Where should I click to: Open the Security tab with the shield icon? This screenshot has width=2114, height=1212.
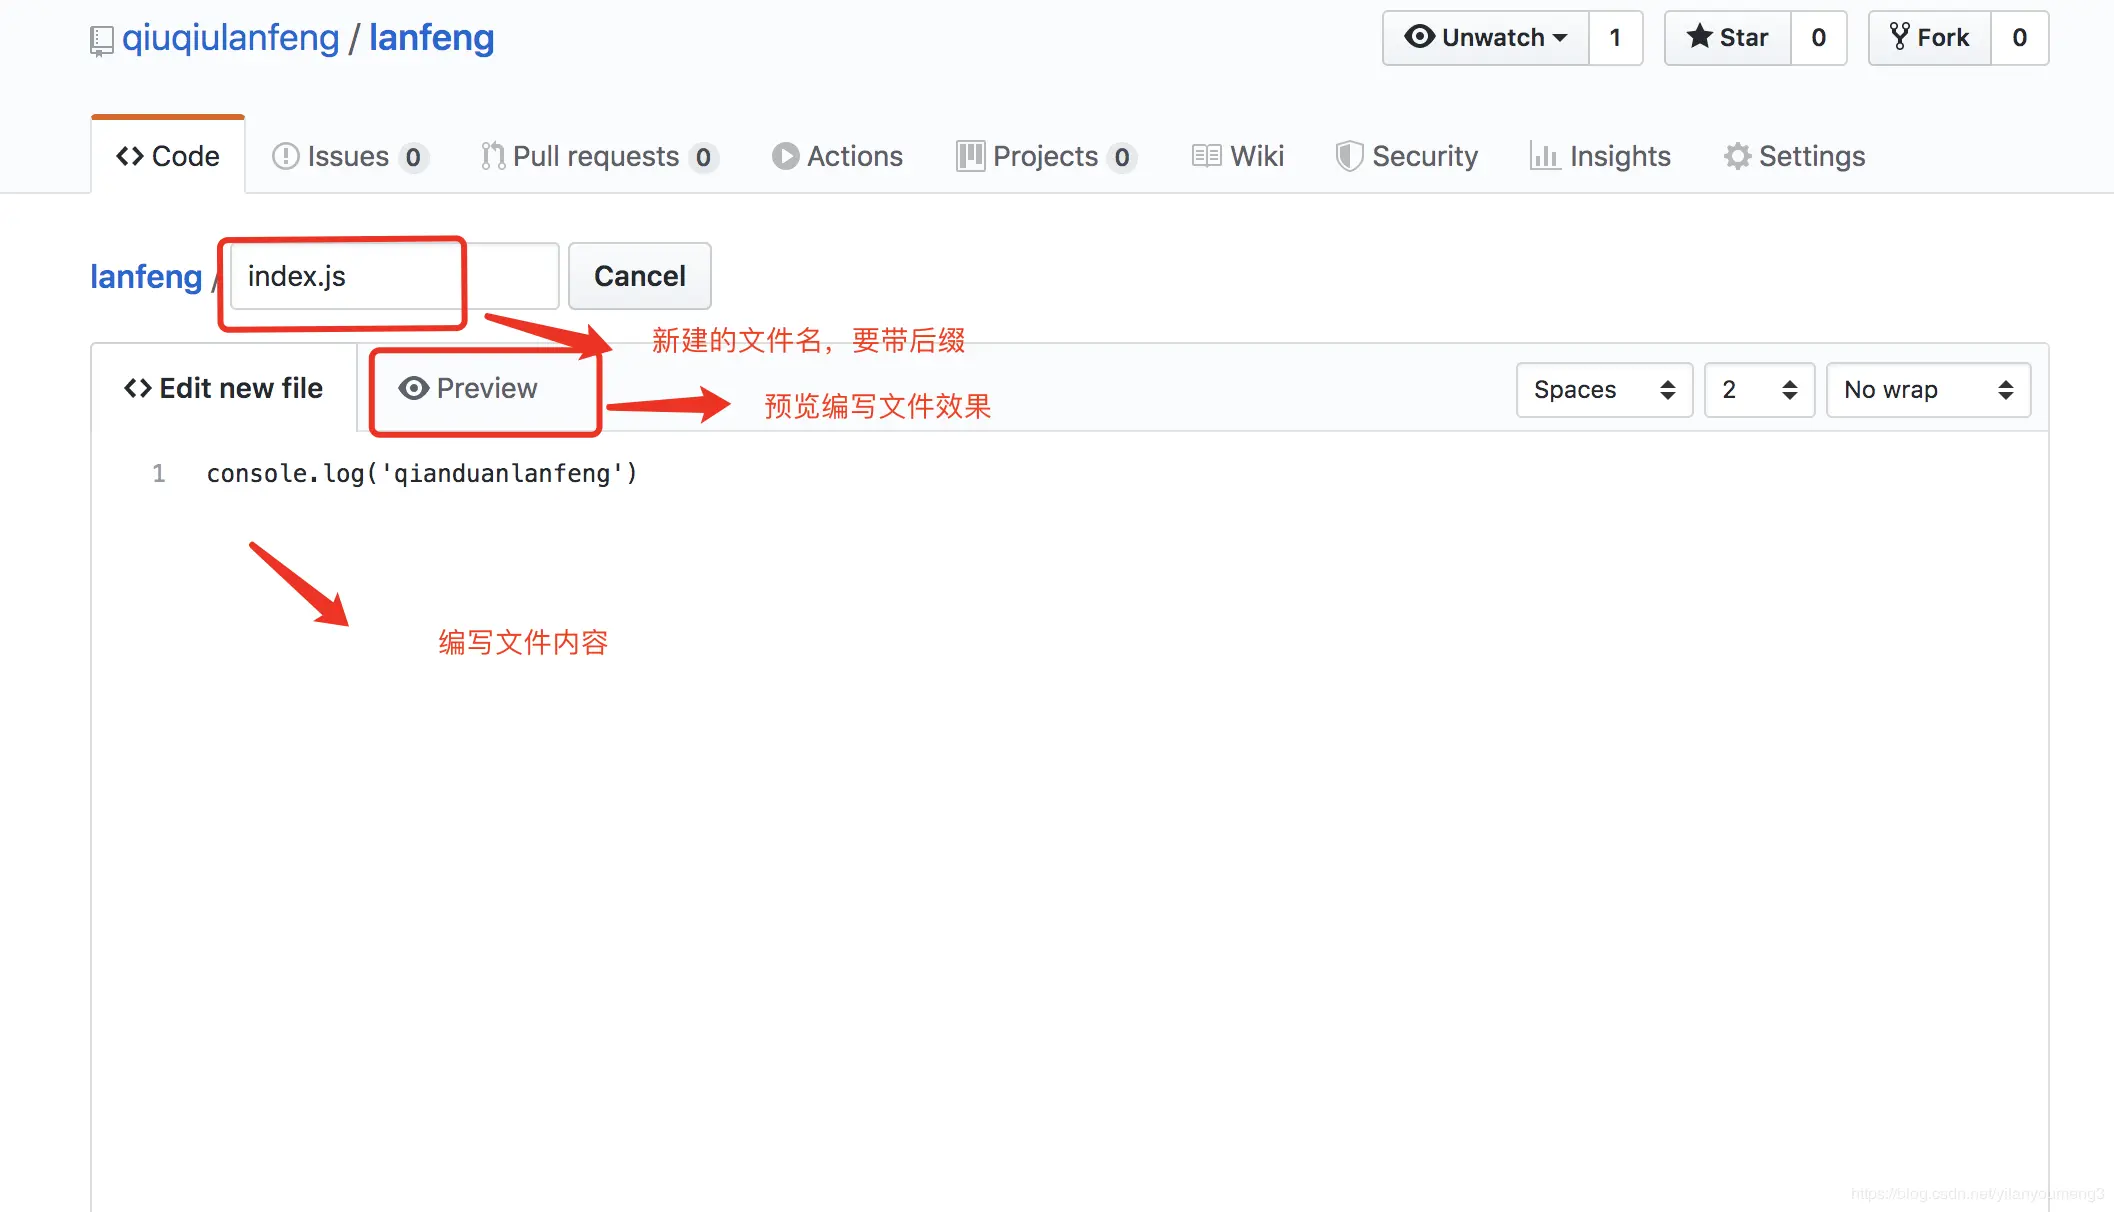point(1406,156)
